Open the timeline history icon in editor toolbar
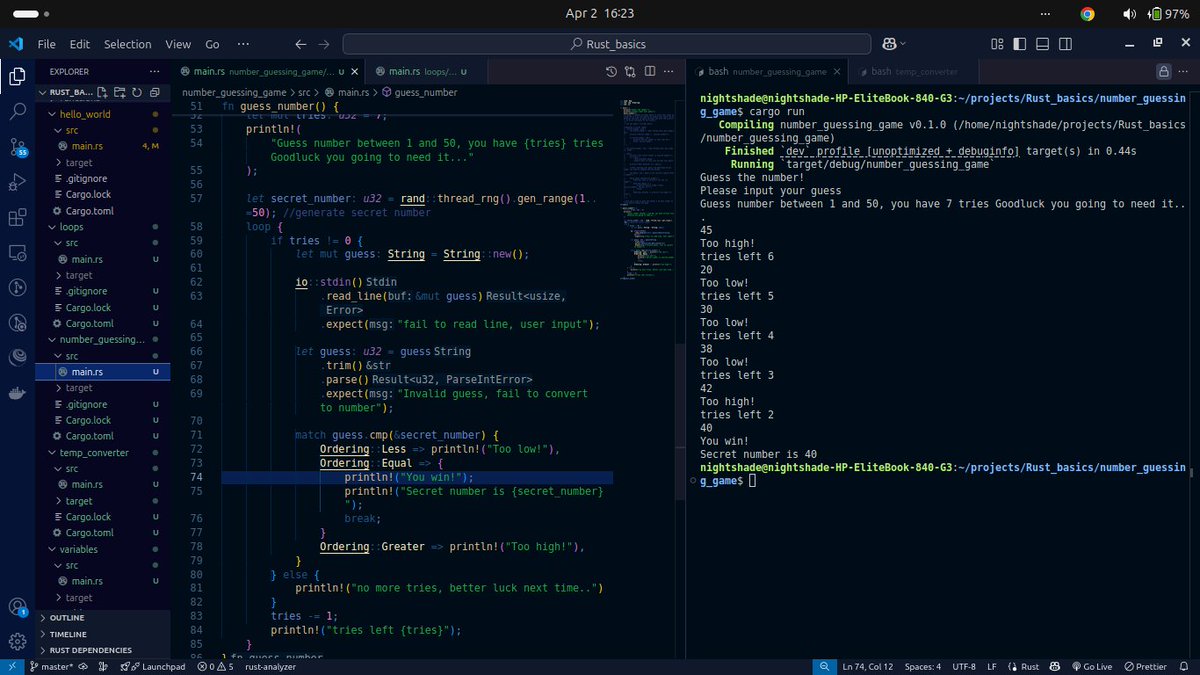Screen dimensions: 1200x675 (612, 72)
